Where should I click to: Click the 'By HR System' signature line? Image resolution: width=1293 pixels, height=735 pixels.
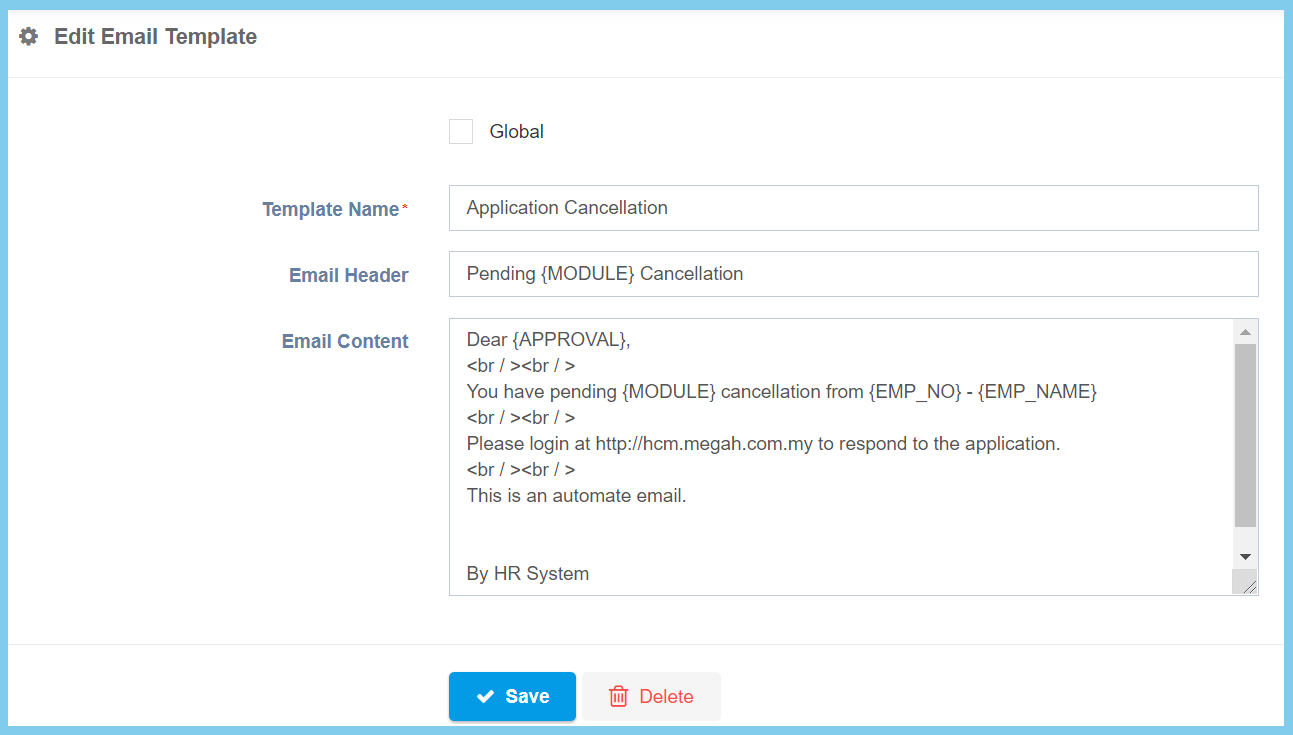click(527, 574)
